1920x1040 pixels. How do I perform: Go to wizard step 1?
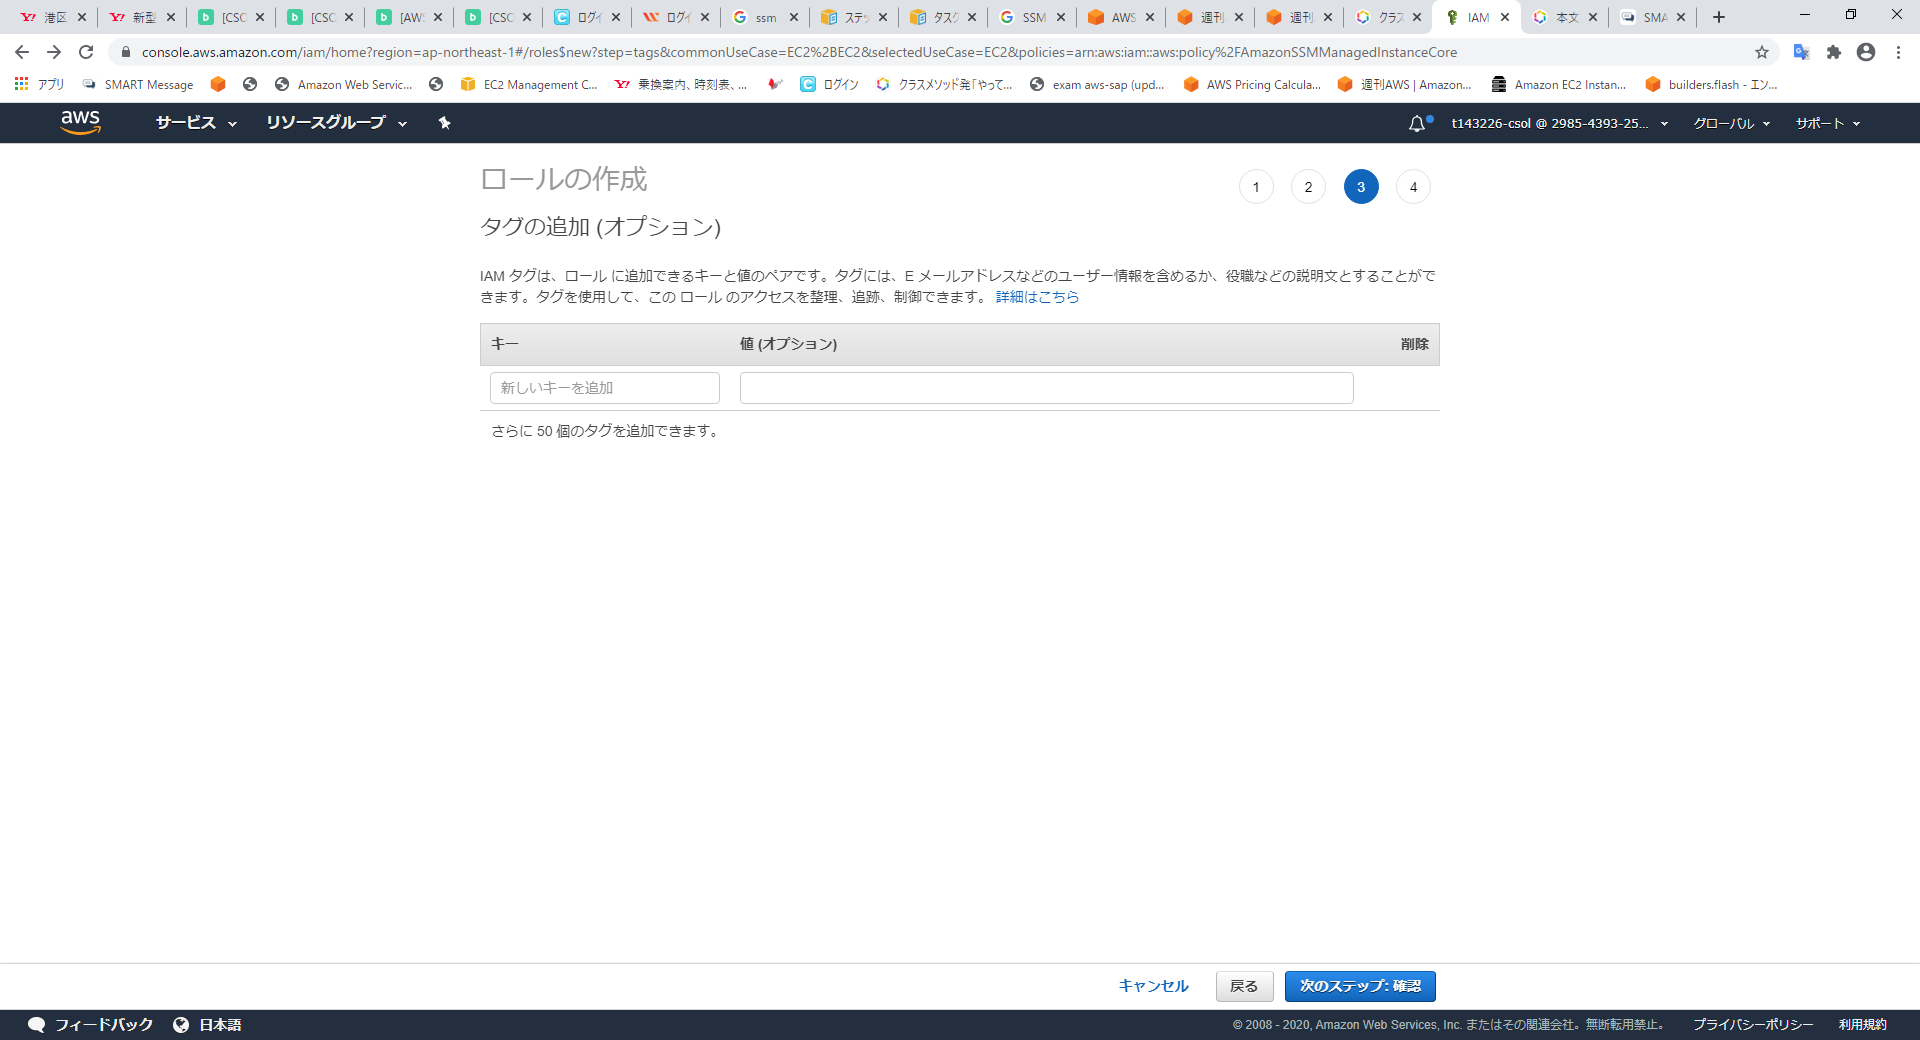1256,187
